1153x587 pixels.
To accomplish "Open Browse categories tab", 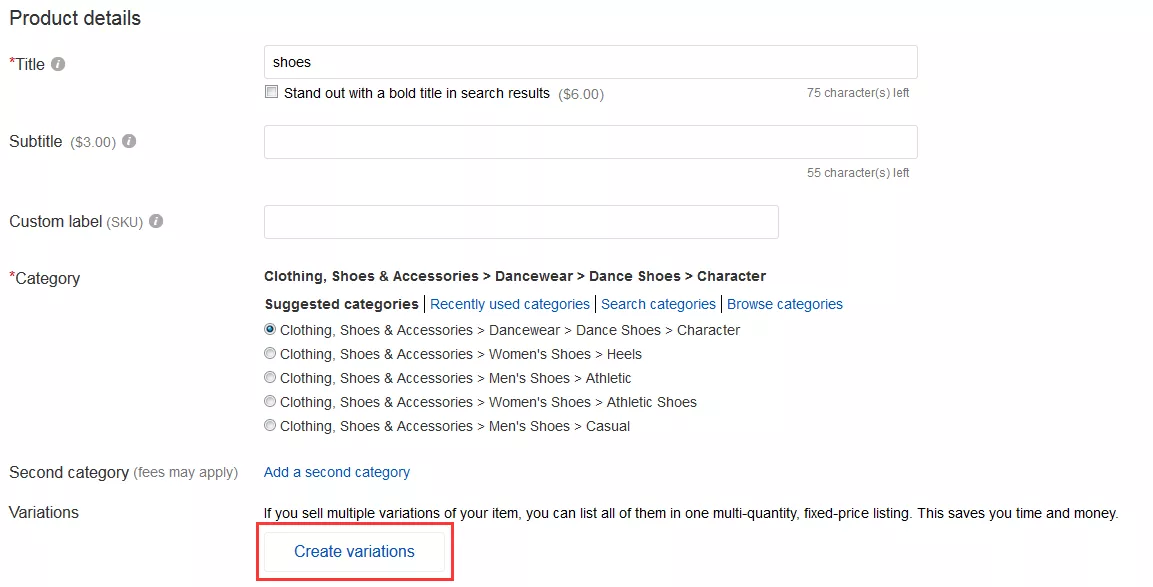I will (785, 304).
